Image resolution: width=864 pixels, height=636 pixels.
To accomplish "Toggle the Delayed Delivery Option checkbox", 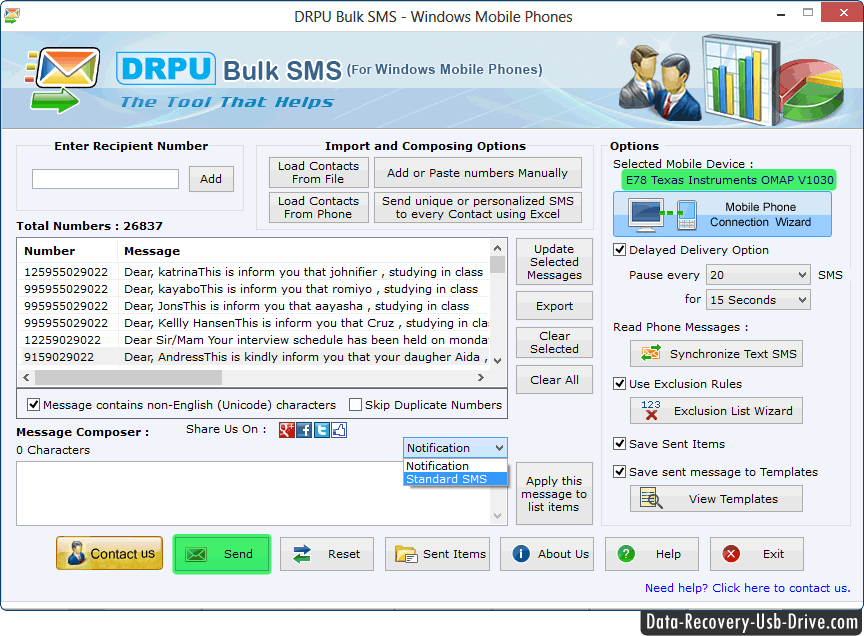I will tap(619, 250).
